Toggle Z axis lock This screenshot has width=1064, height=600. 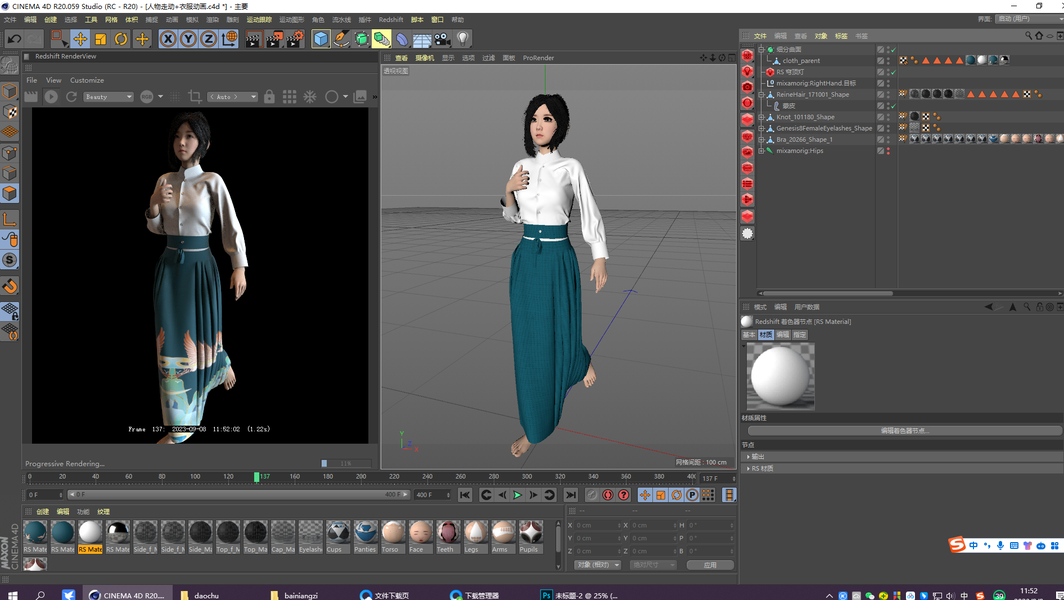pyautogui.click(x=208, y=39)
